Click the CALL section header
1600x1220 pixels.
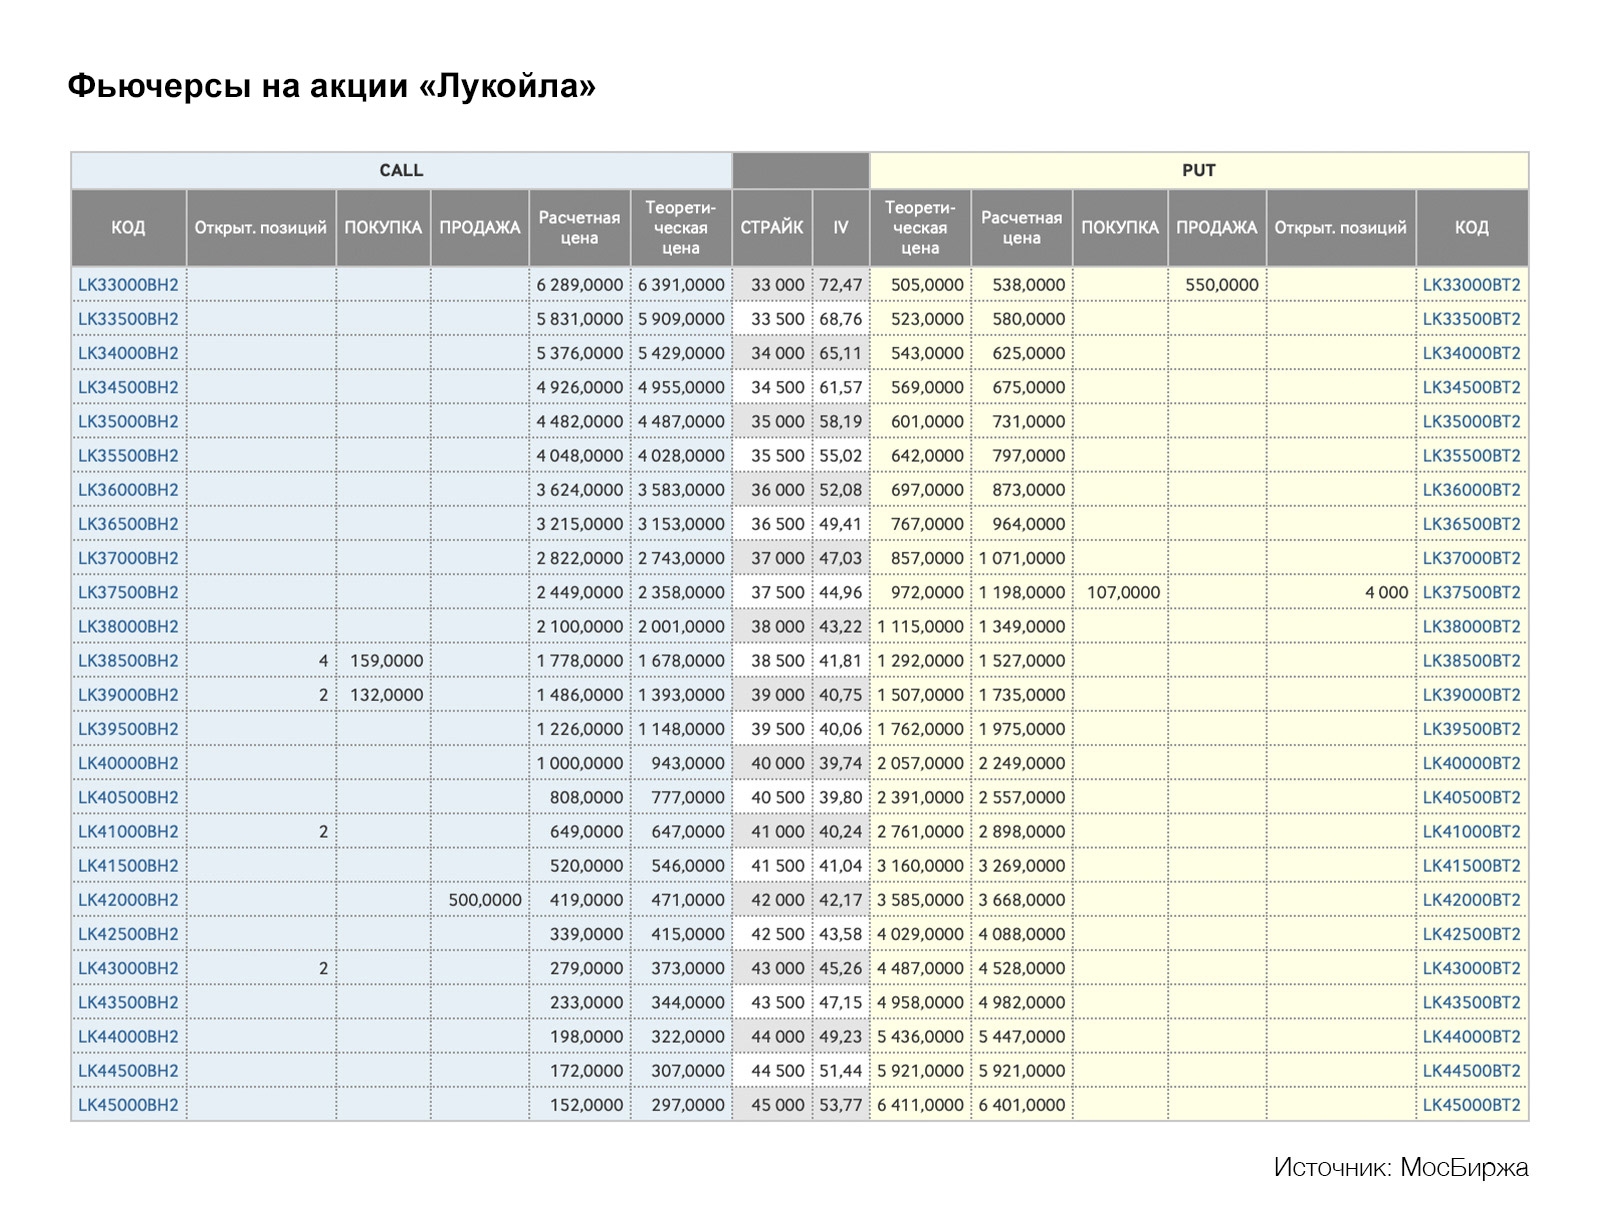point(401,170)
